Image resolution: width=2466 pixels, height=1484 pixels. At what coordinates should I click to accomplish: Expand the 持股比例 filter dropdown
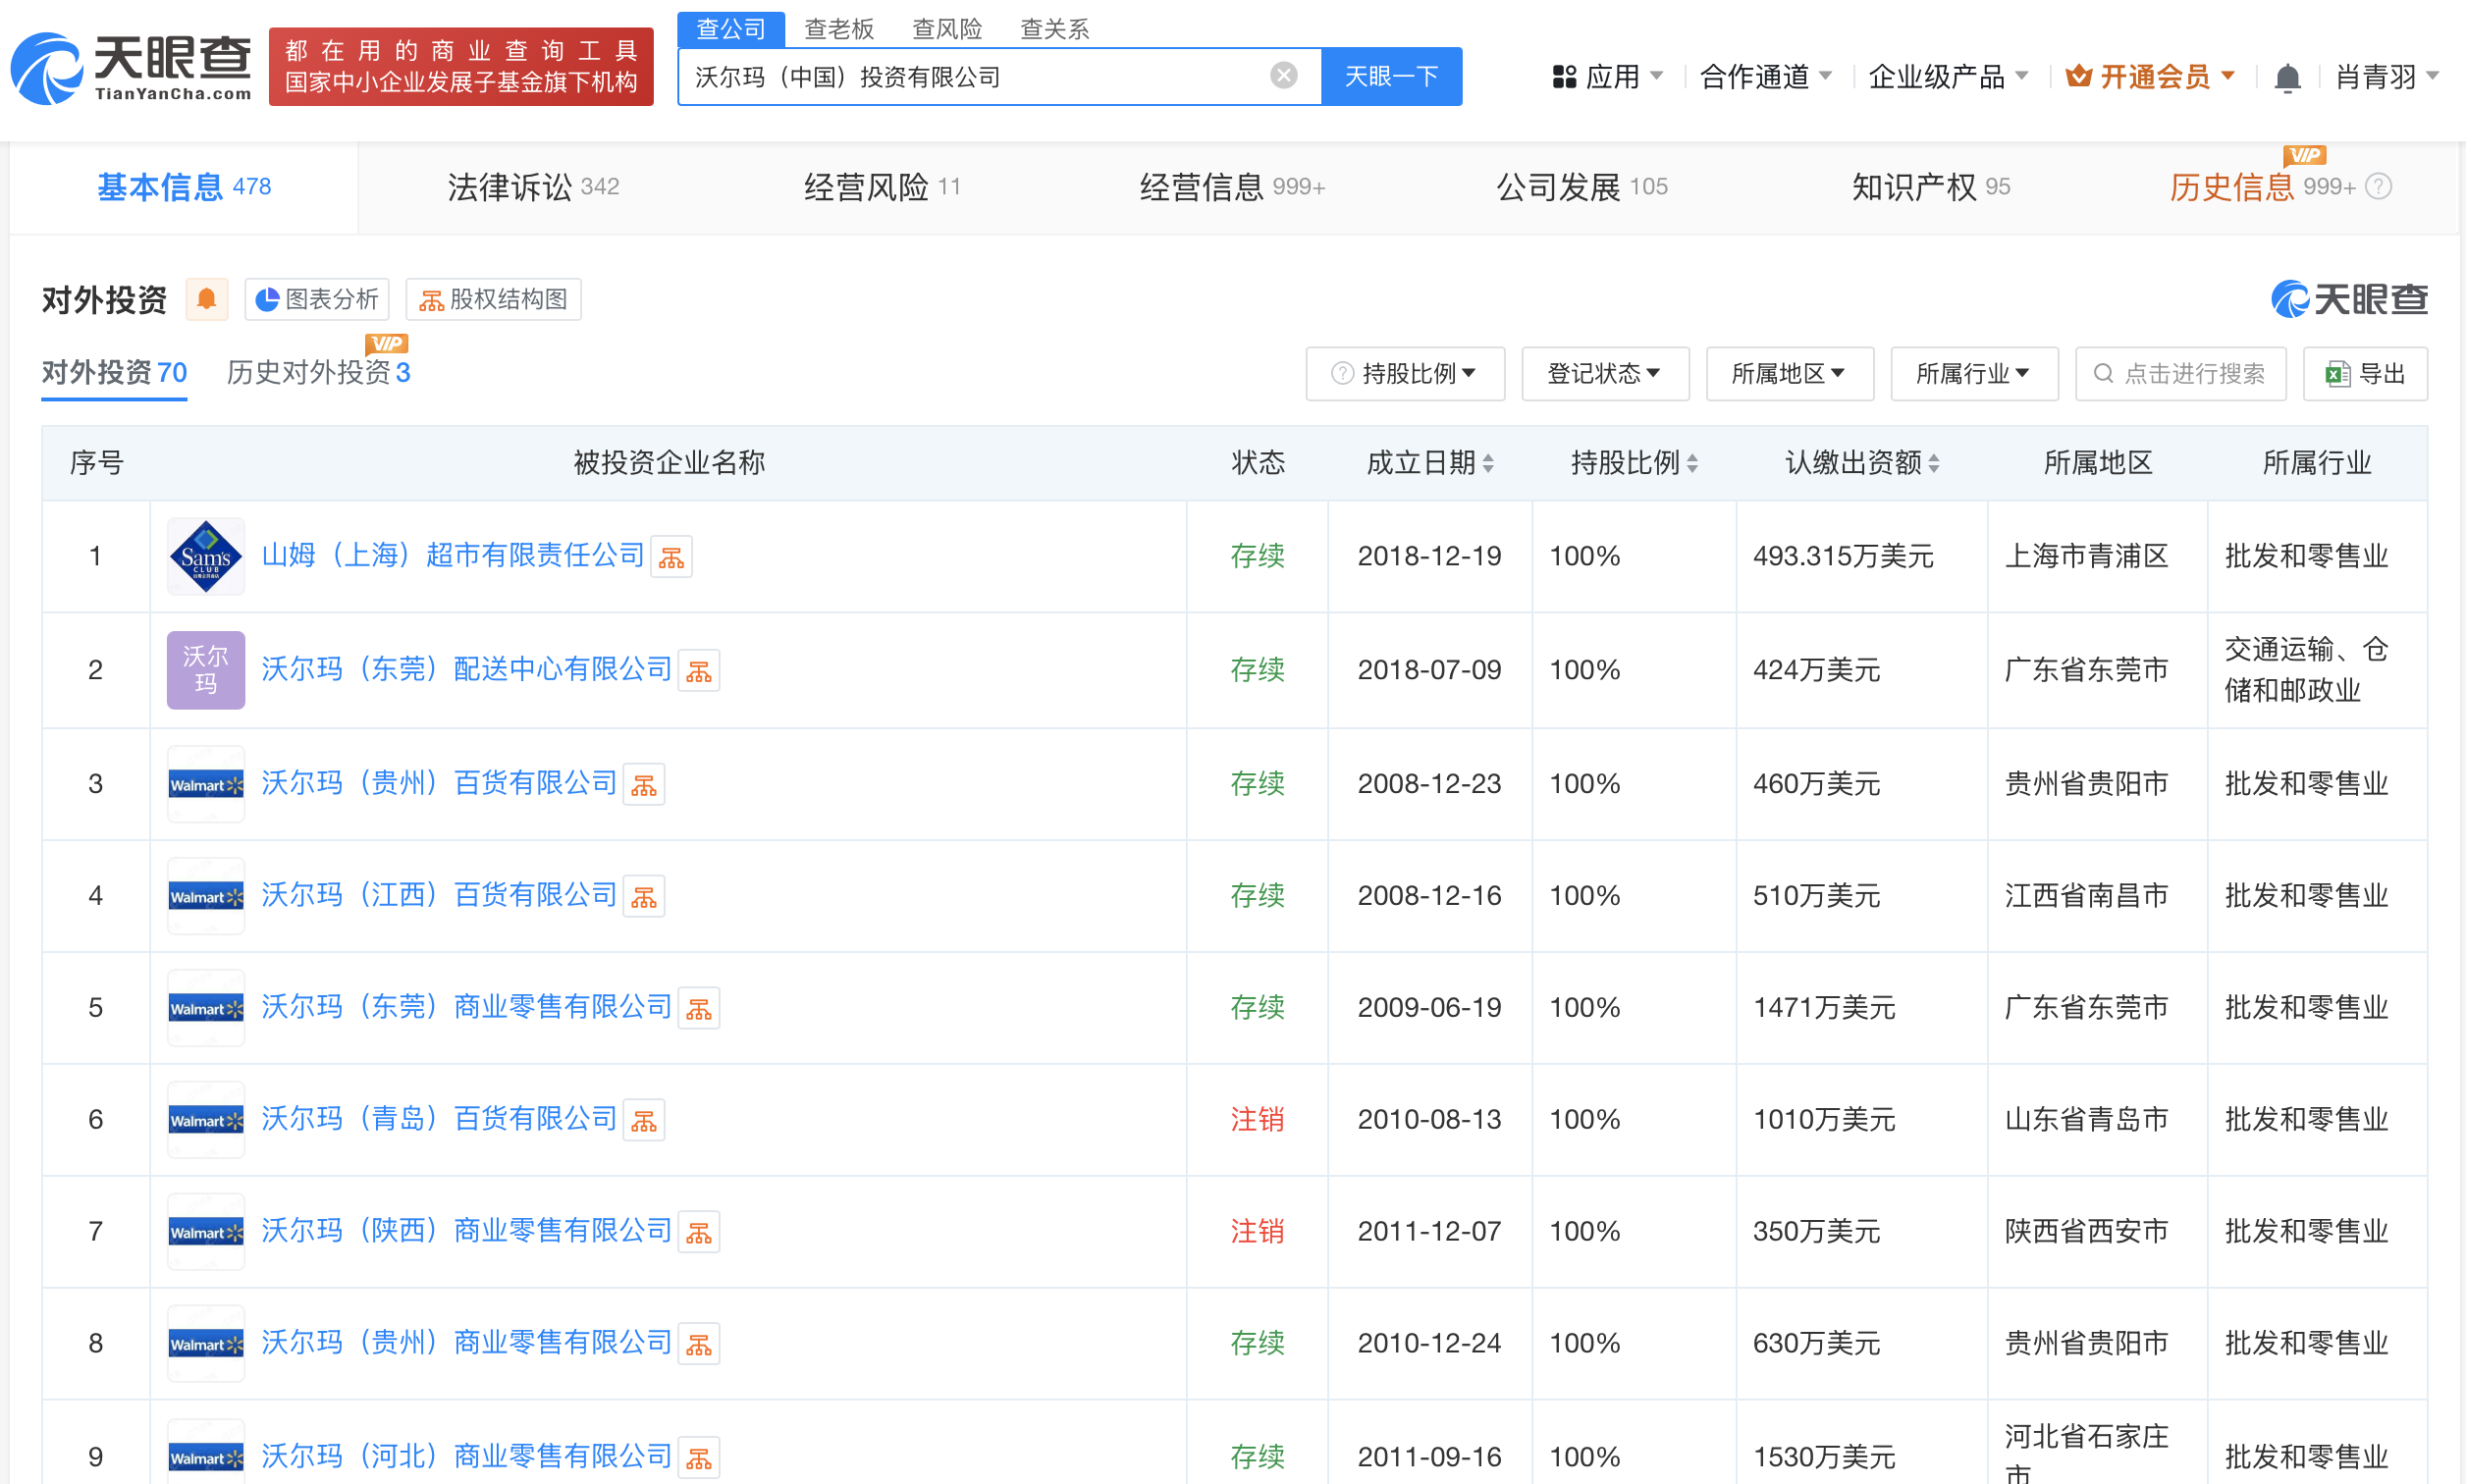pyautogui.click(x=1405, y=374)
